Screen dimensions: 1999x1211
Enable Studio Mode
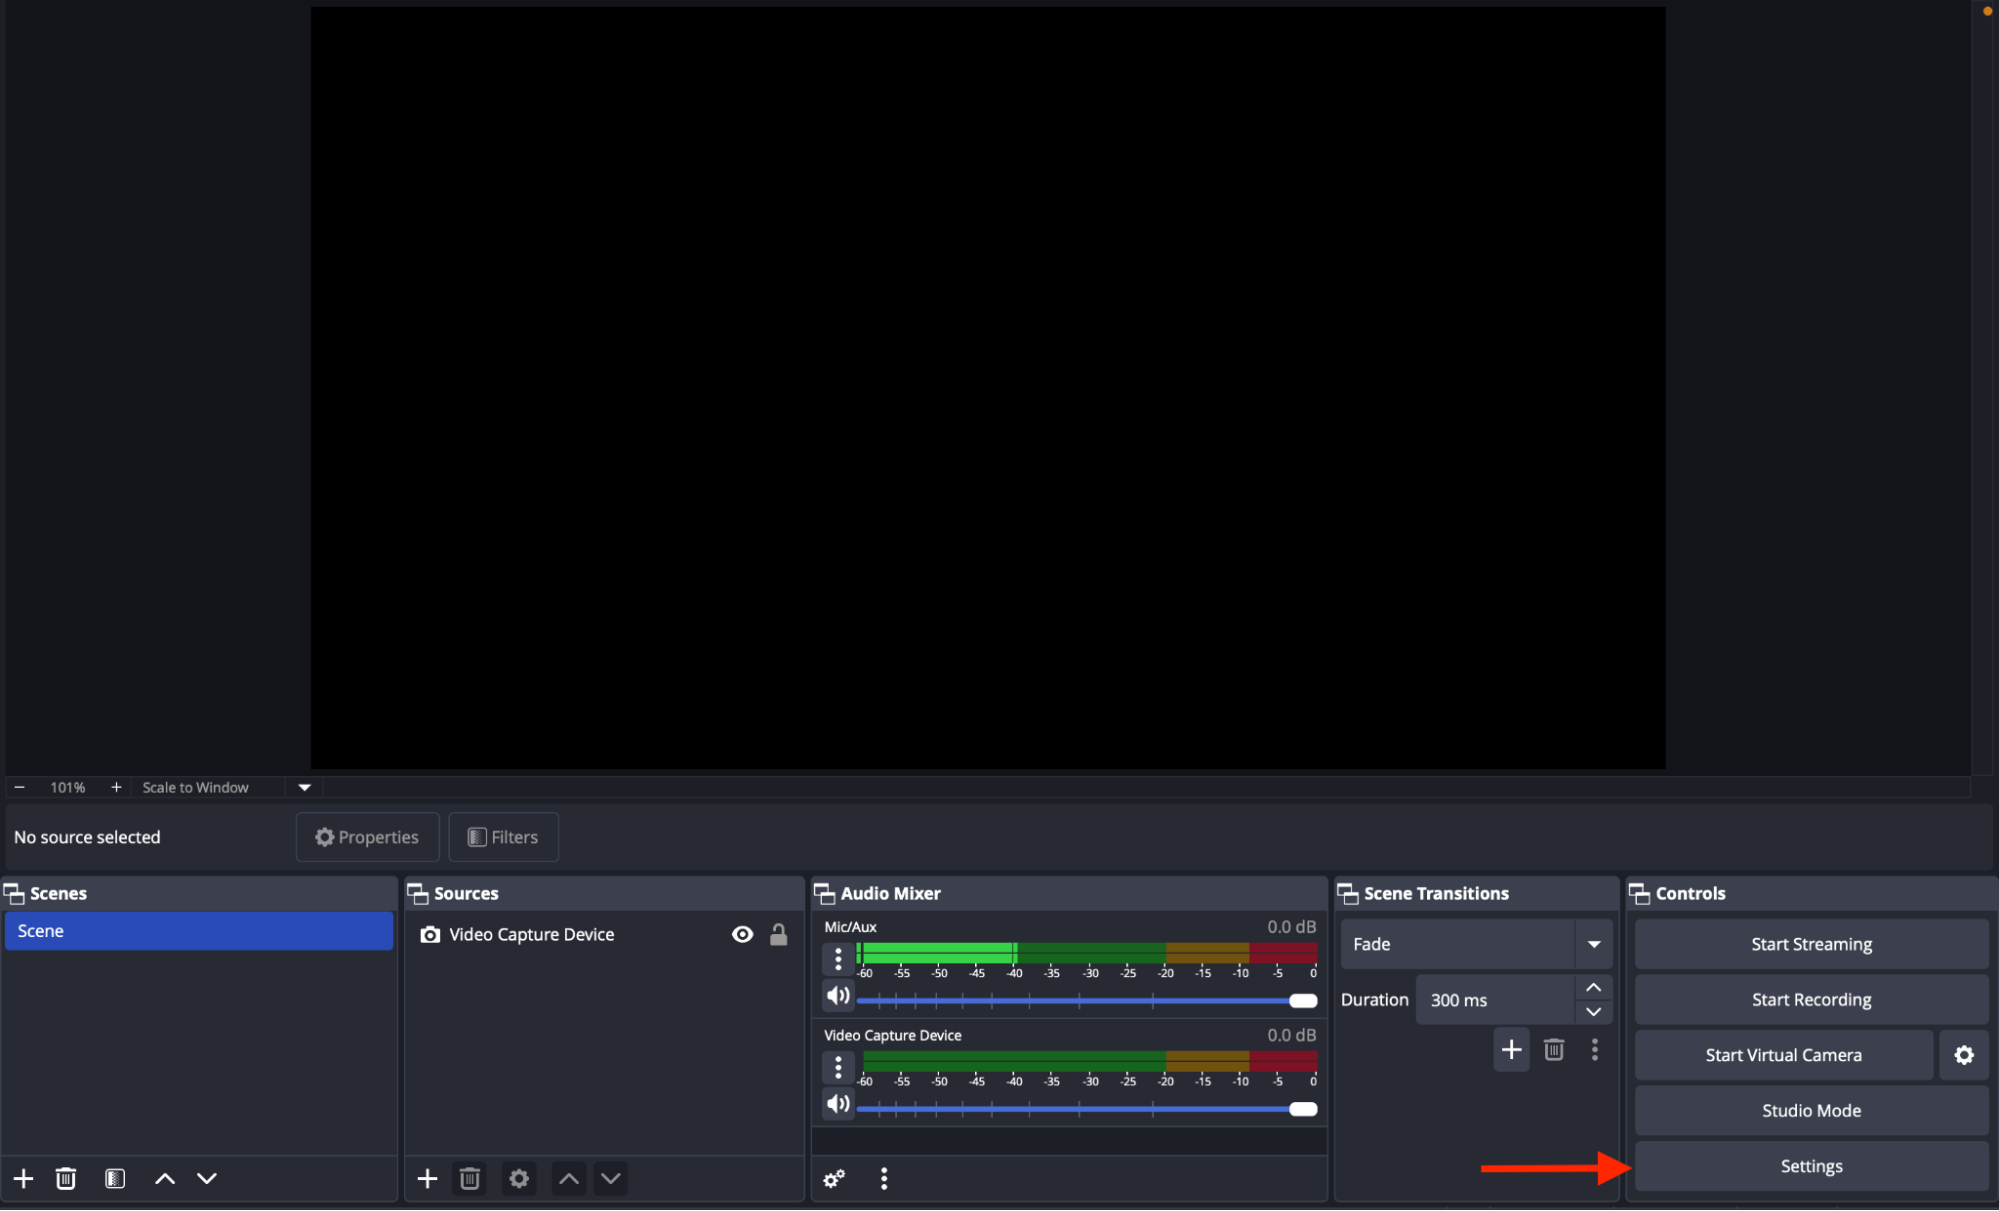(1811, 1111)
